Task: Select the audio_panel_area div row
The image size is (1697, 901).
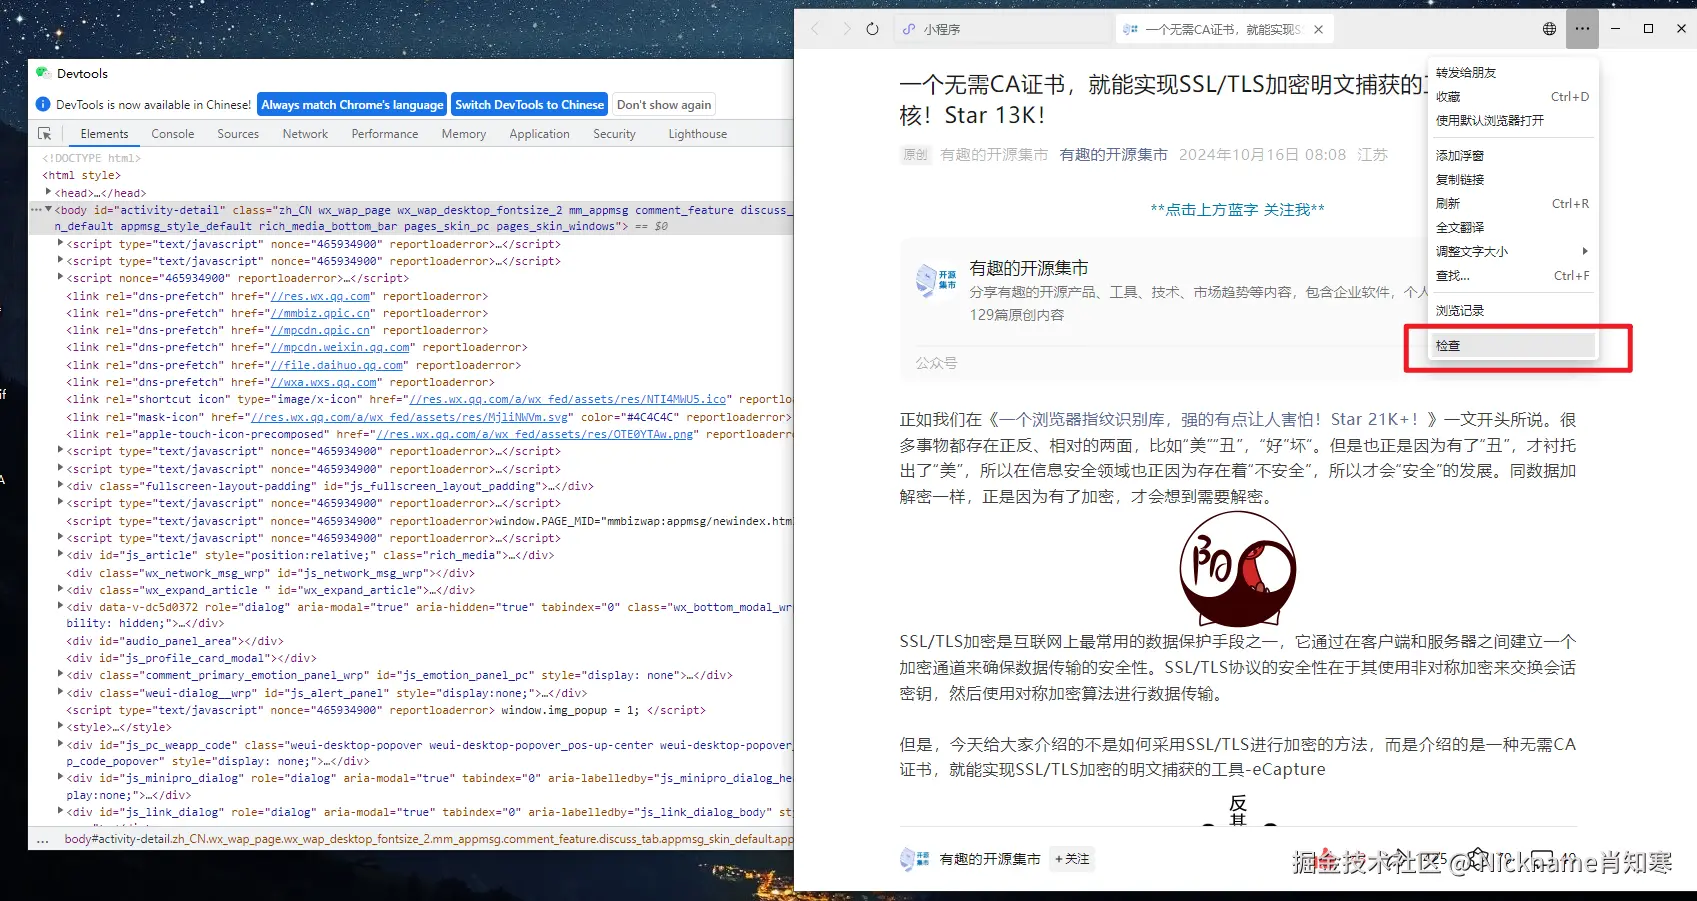Action: 175,641
